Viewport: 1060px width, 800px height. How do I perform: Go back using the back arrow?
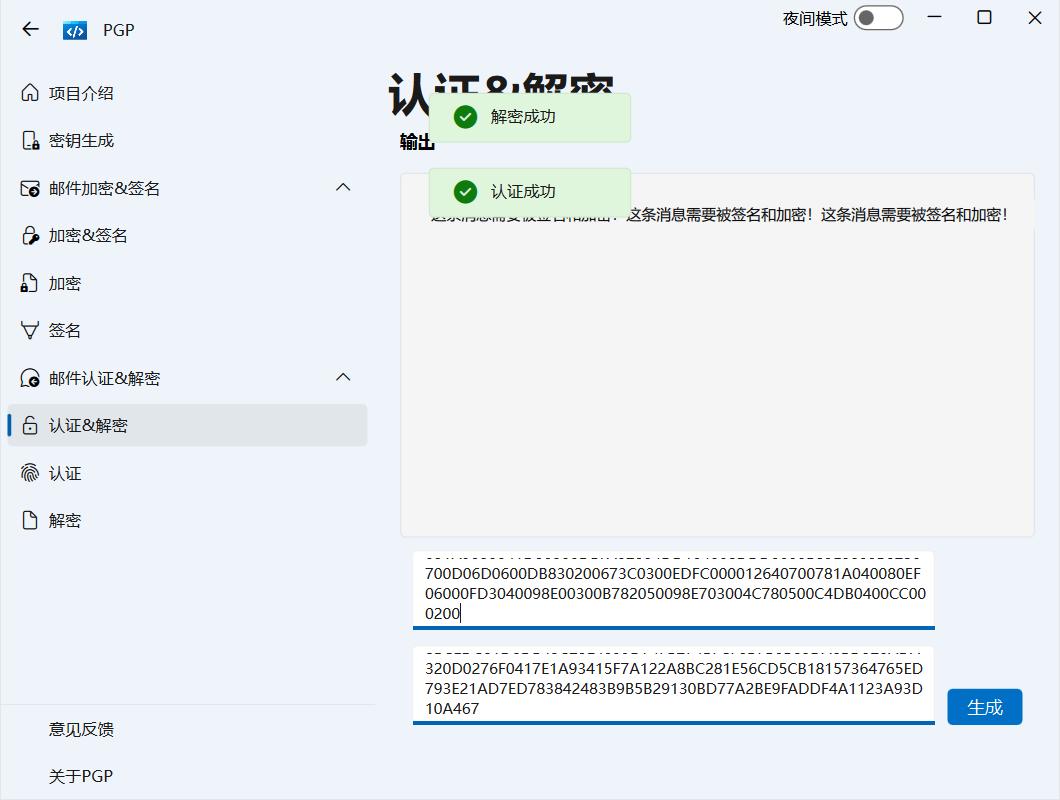pos(30,29)
